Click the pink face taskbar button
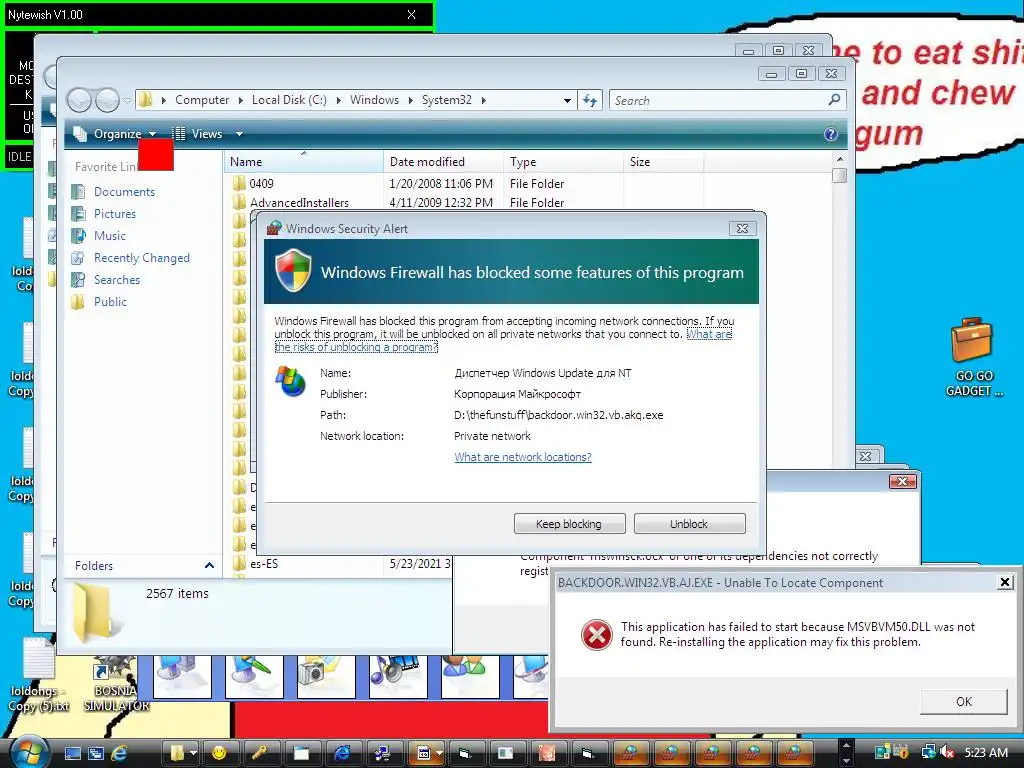 click(x=547, y=753)
